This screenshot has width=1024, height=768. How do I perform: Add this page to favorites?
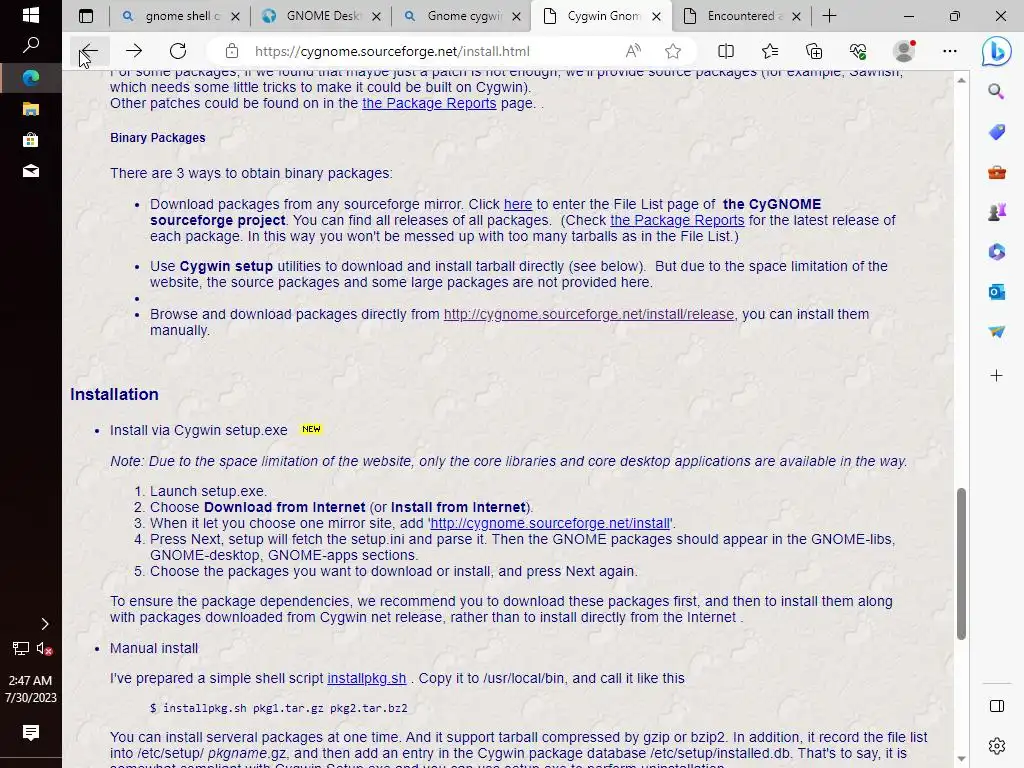tap(673, 51)
